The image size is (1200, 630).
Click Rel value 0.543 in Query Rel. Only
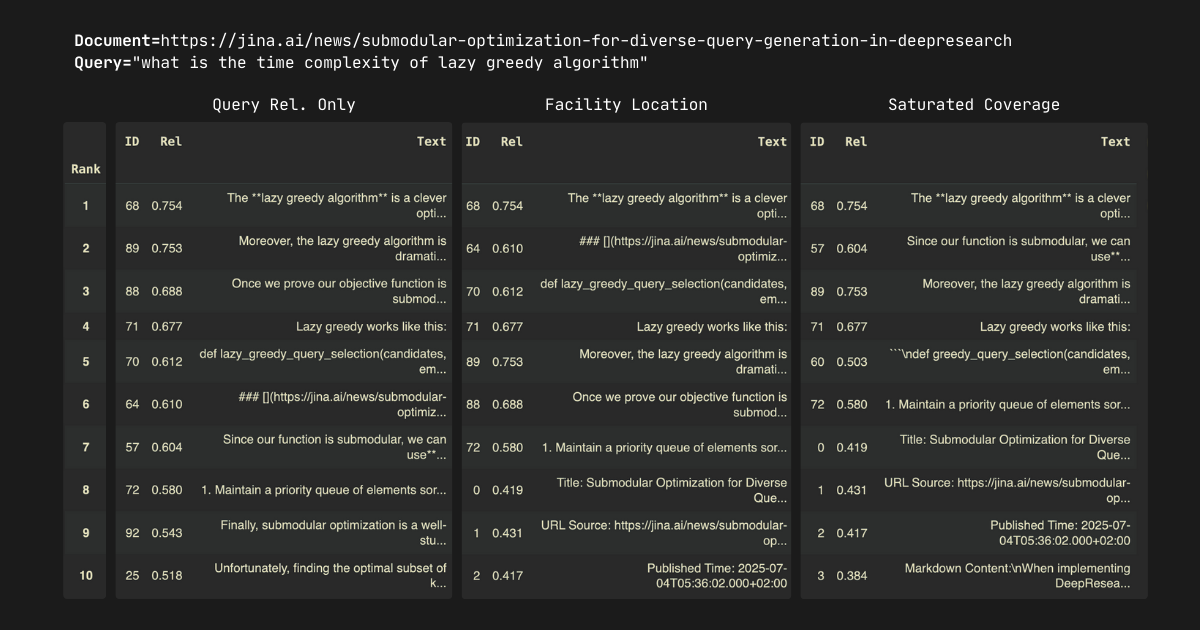[167, 533]
